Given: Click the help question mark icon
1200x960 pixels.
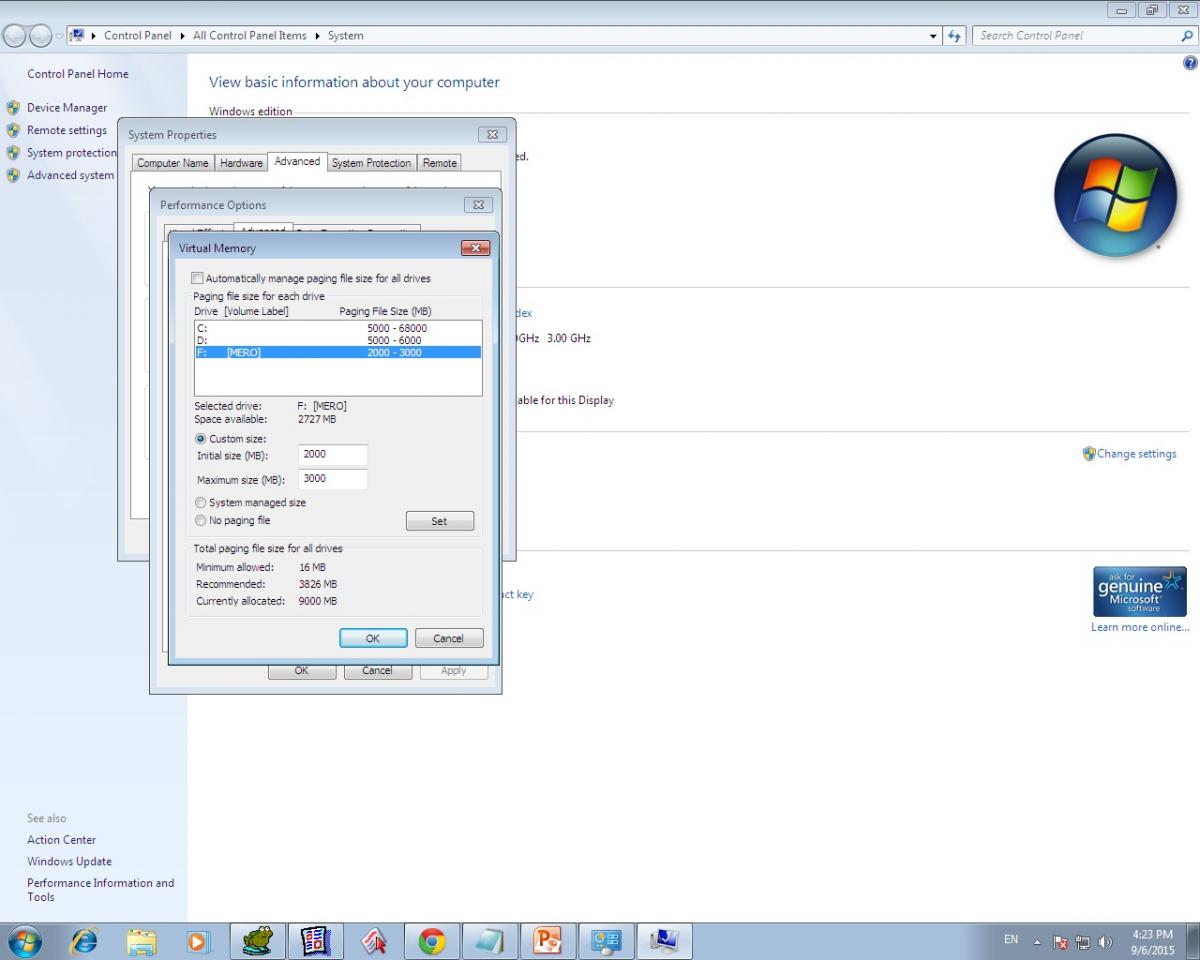Looking at the screenshot, I should click(1190, 63).
